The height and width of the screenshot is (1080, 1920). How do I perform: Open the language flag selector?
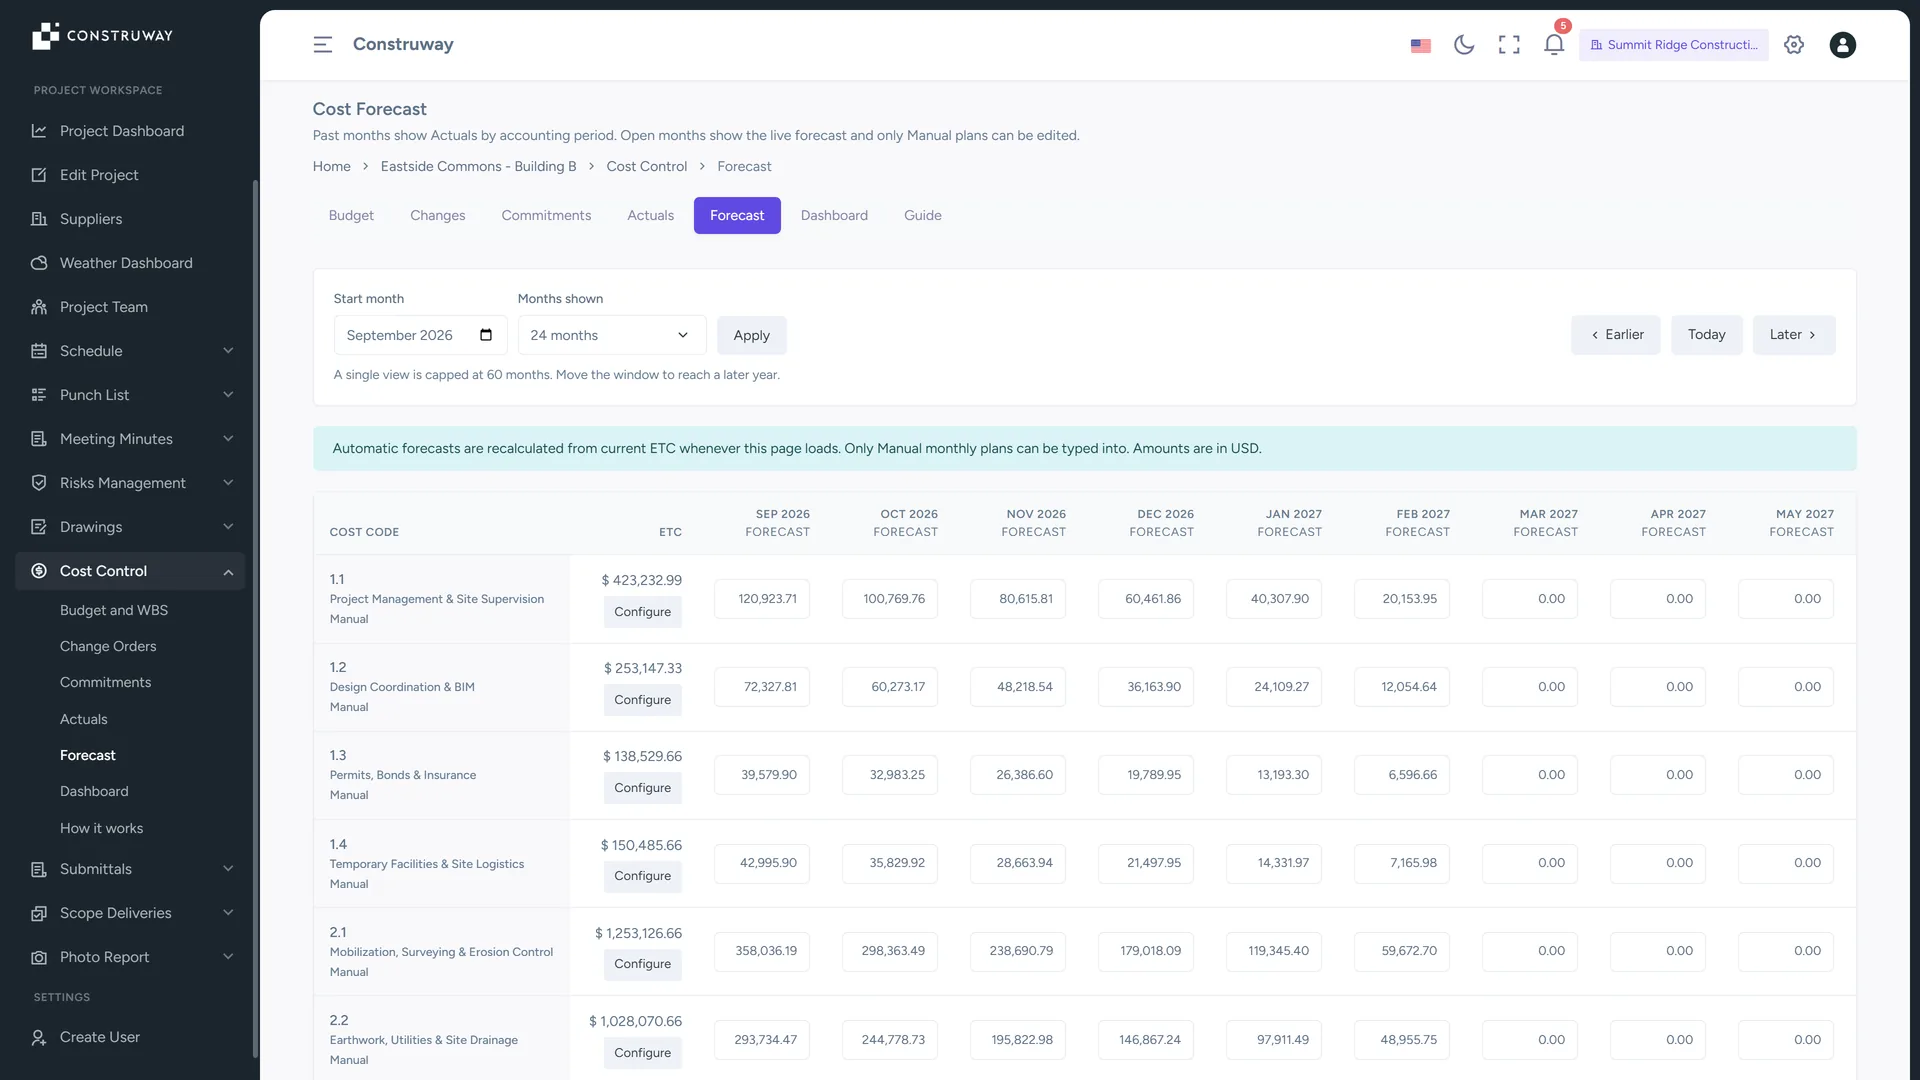(x=1420, y=45)
